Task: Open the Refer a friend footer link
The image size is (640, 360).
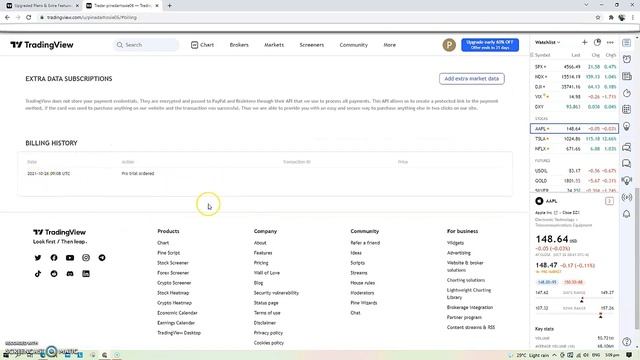Action: tap(365, 243)
